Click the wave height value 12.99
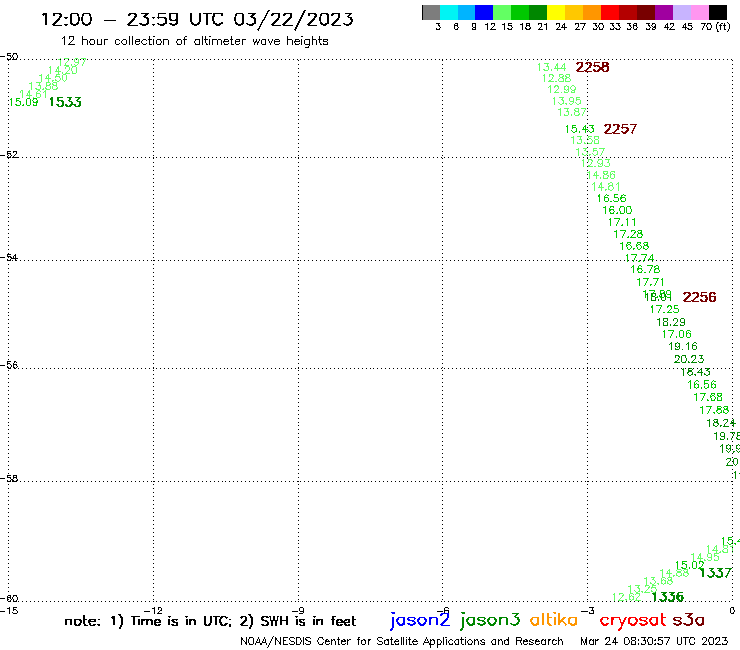Image resolution: width=740 pixels, height=650 pixels. [562, 90]
